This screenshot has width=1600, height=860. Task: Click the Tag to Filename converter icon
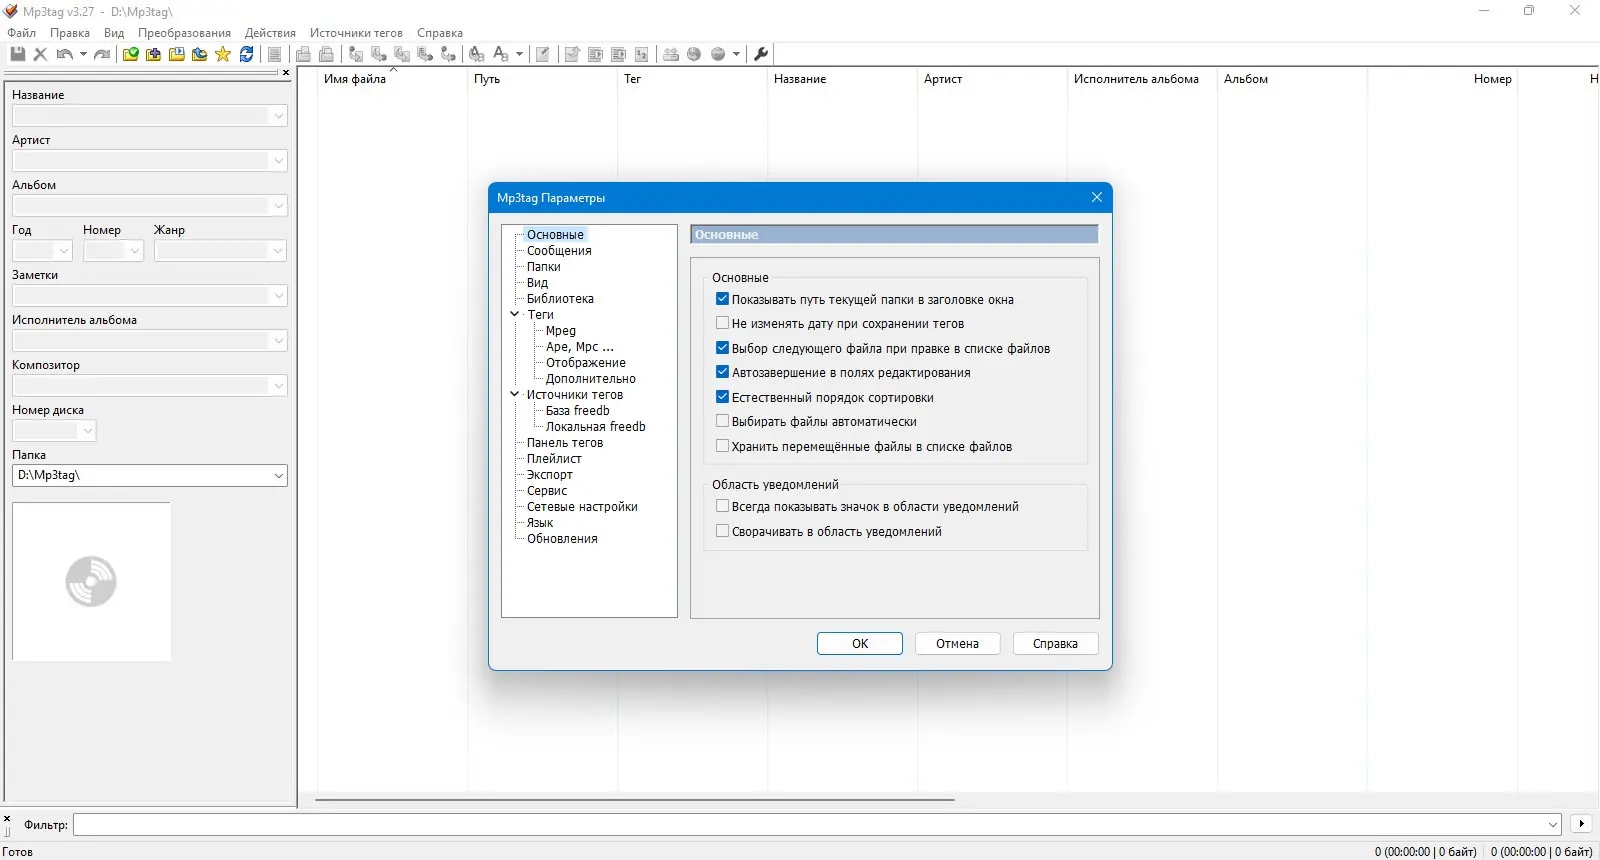(356, 54)
